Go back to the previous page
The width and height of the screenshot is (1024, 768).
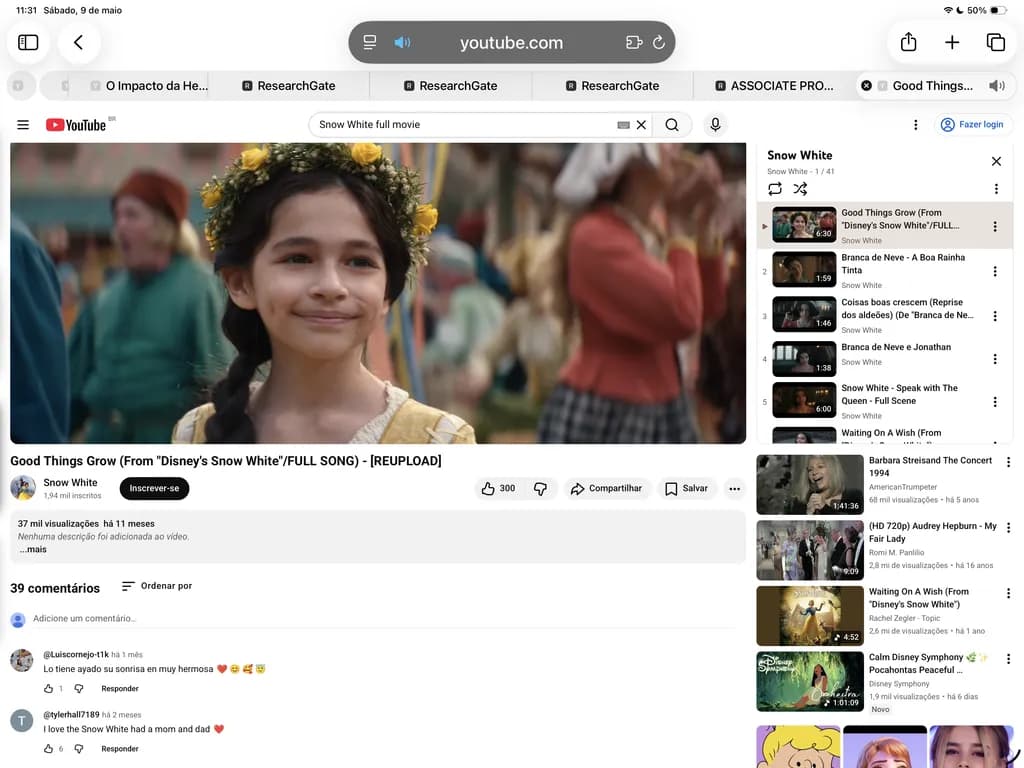tap(78, 42)
